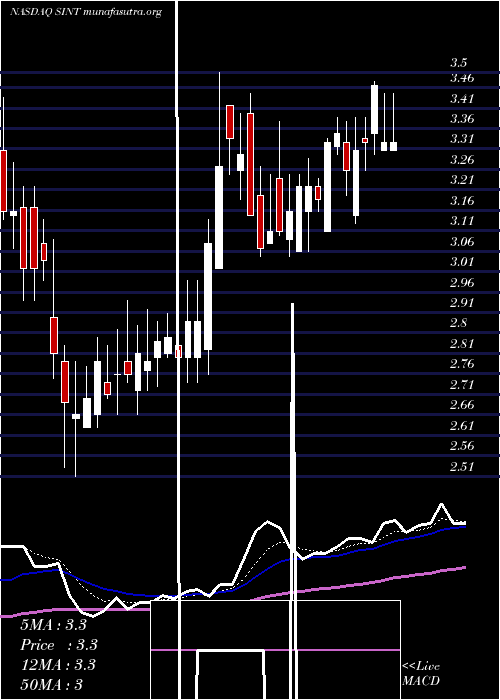This screenshot has width=500, height=700.
Task: Click the 3.41 price axis label
Action: point(462,99)
